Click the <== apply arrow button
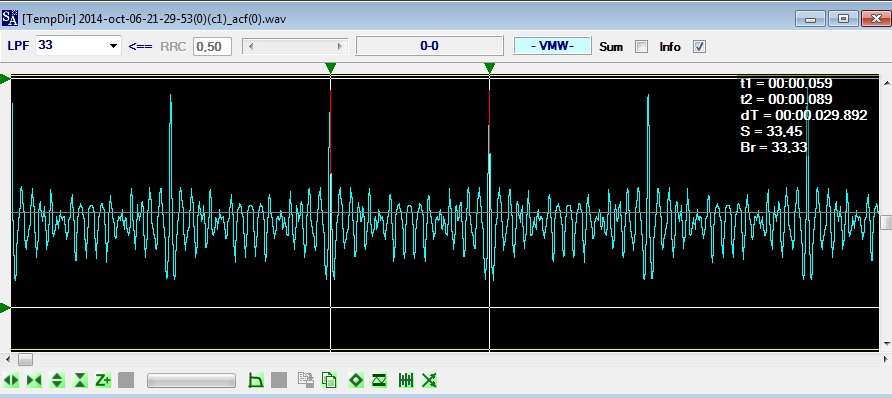The width and height of the screenshot is (892, 398). point(141,47)
